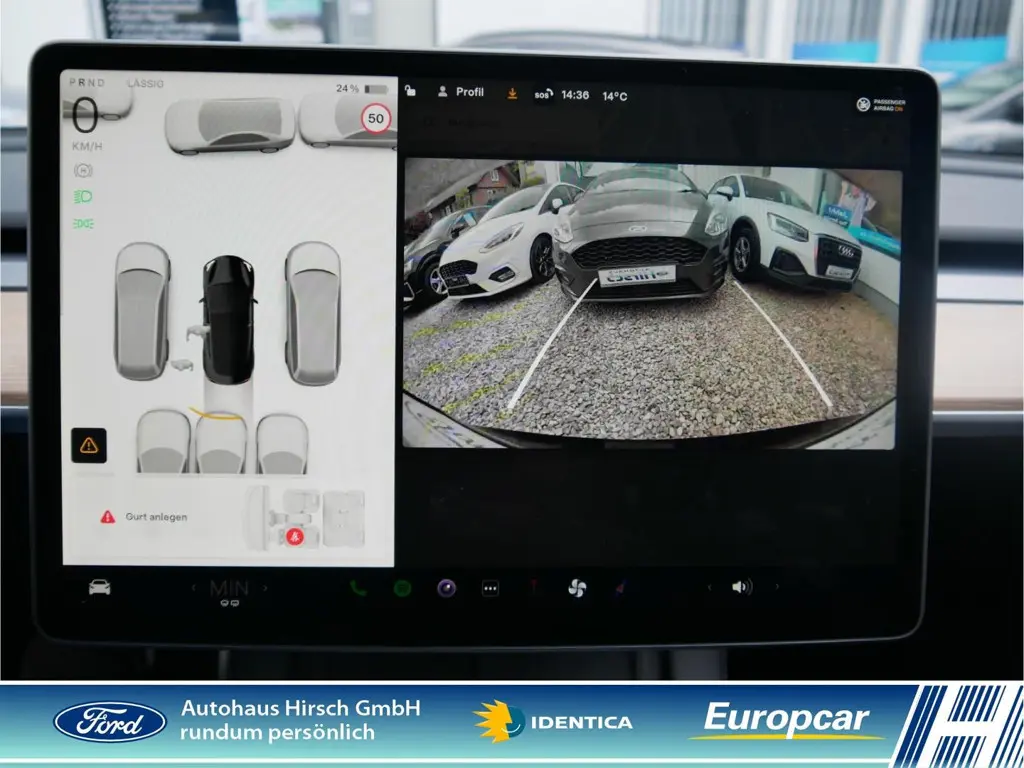This screenshot has width=1024, height=768.
Task: Lower volume with left chevron
Action: coord(710,588)
